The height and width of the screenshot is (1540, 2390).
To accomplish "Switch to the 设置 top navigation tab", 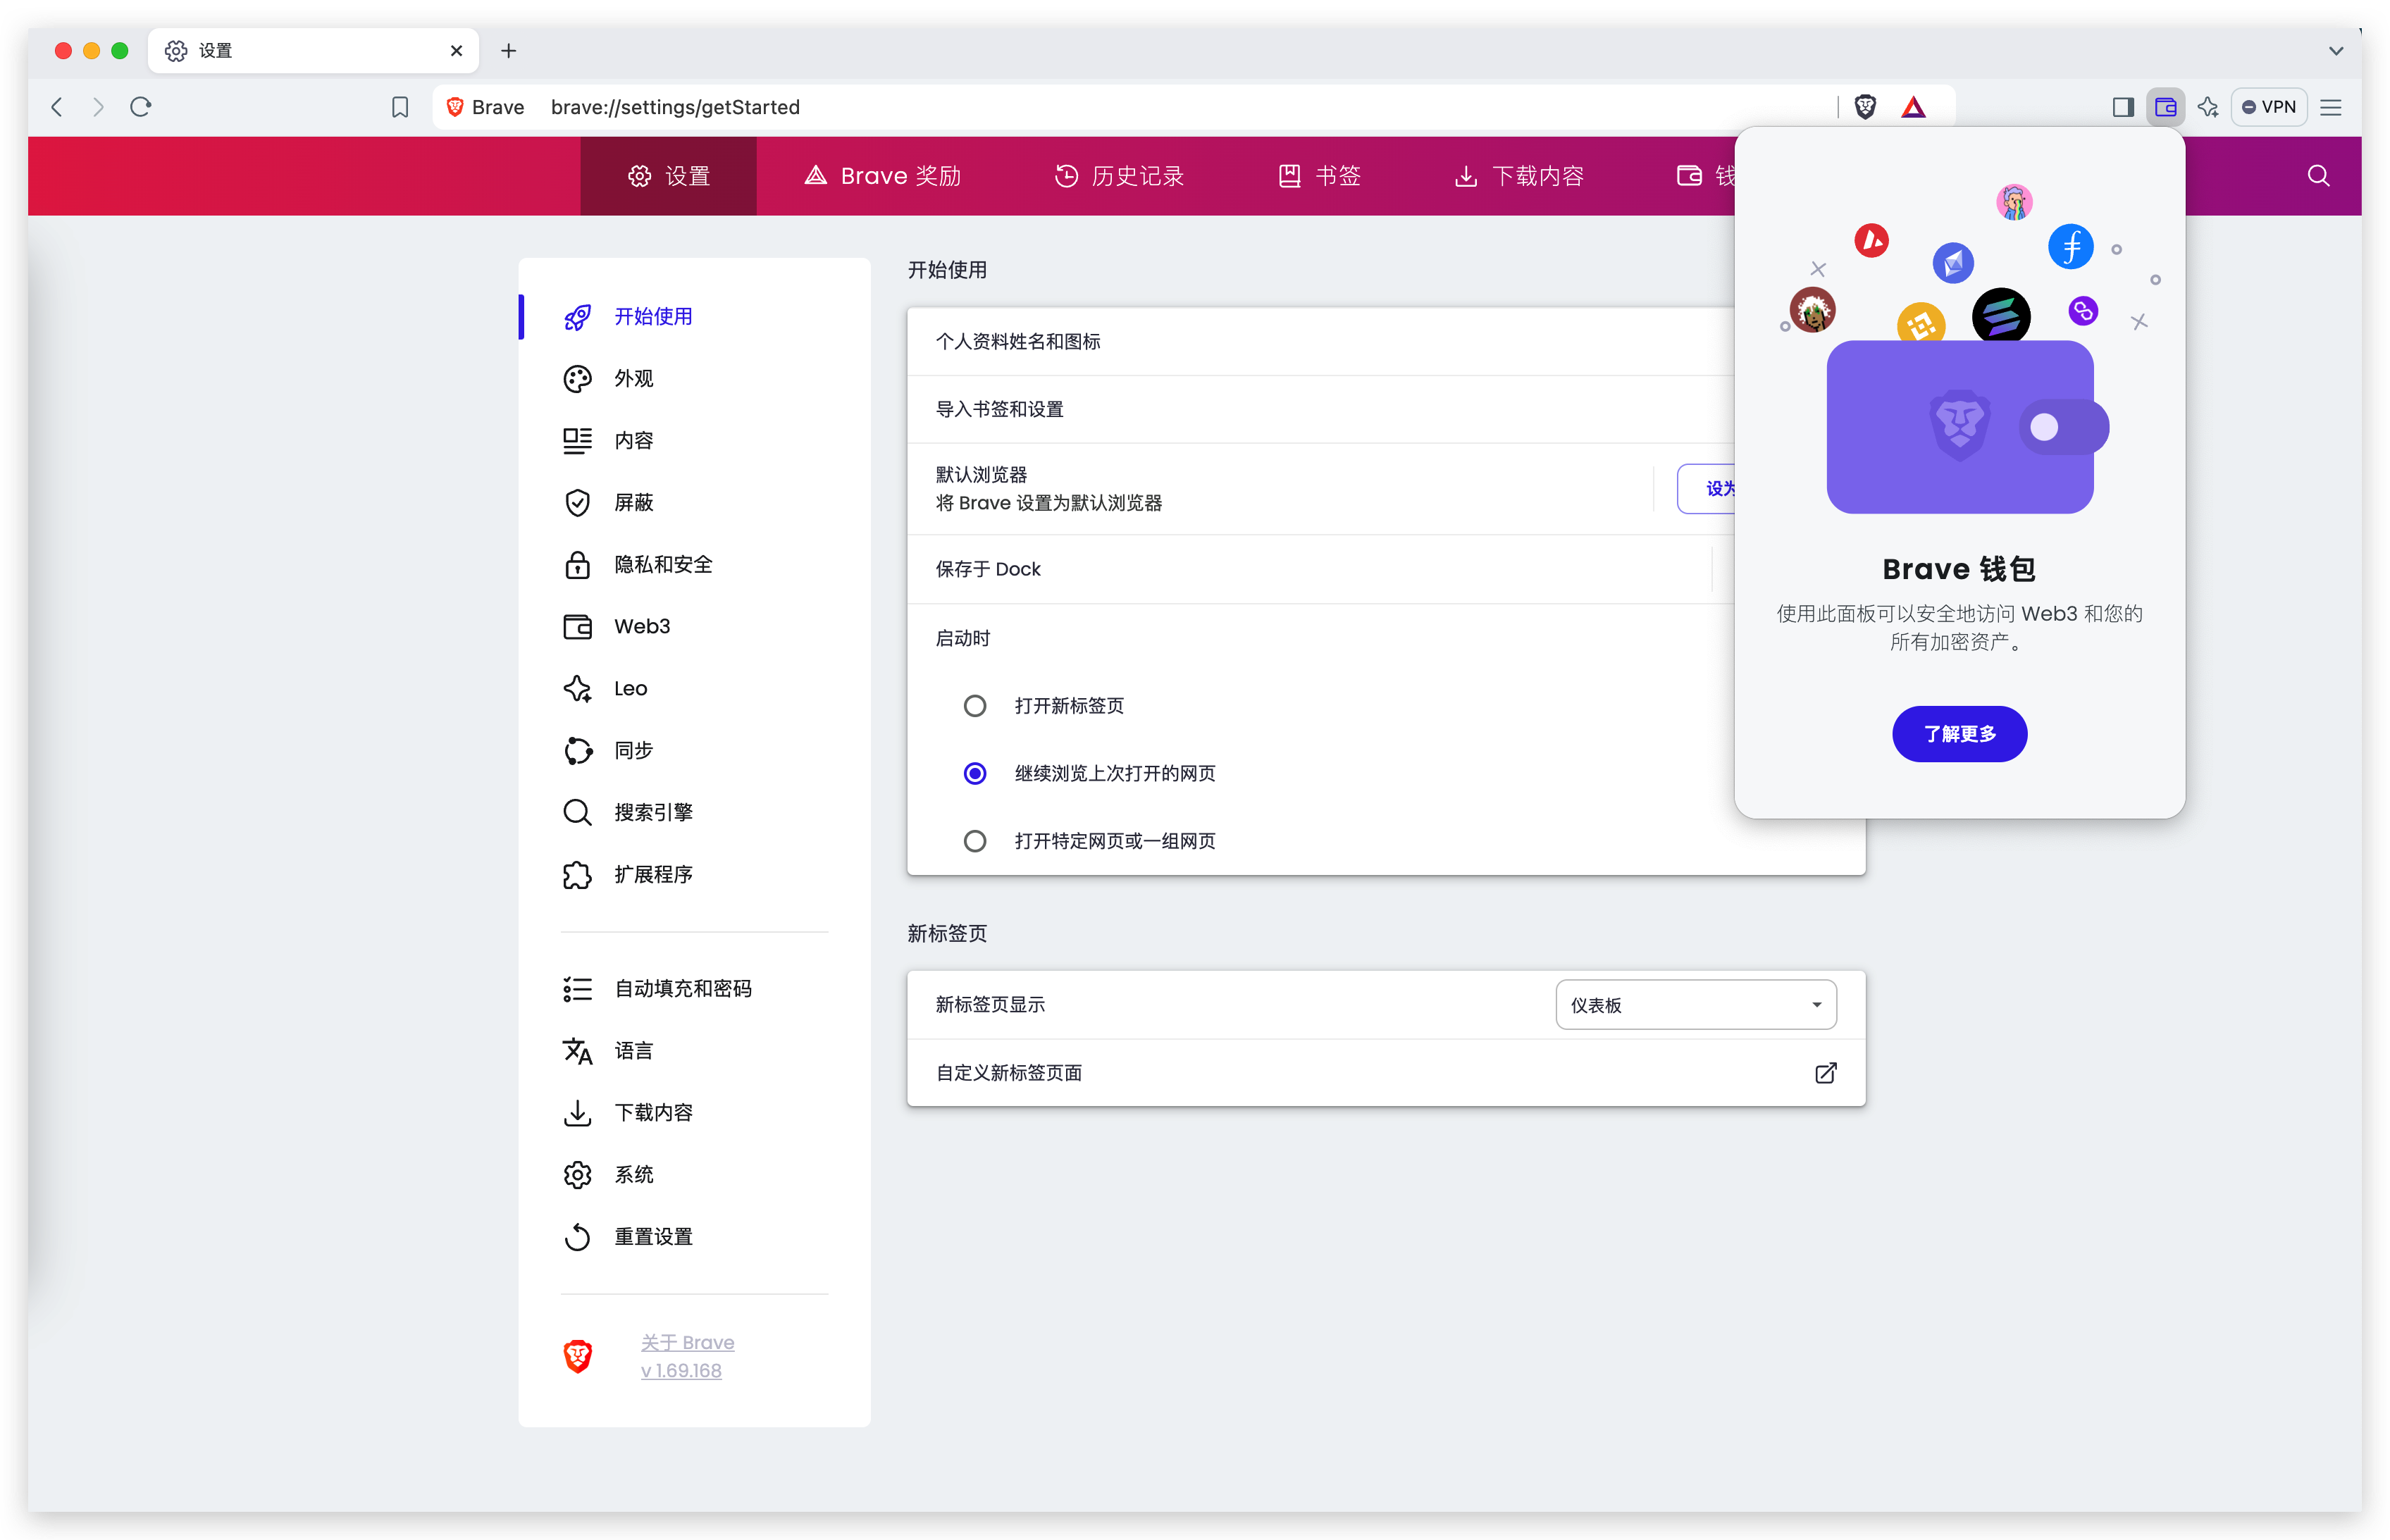I will click(668, 176).
